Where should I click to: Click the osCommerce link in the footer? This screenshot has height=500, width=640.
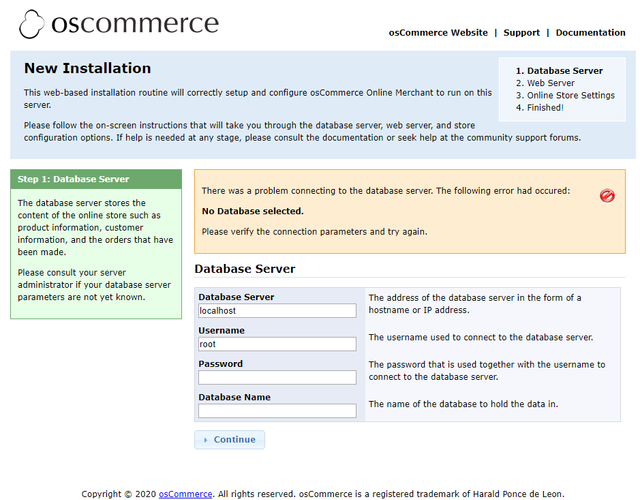185,494
